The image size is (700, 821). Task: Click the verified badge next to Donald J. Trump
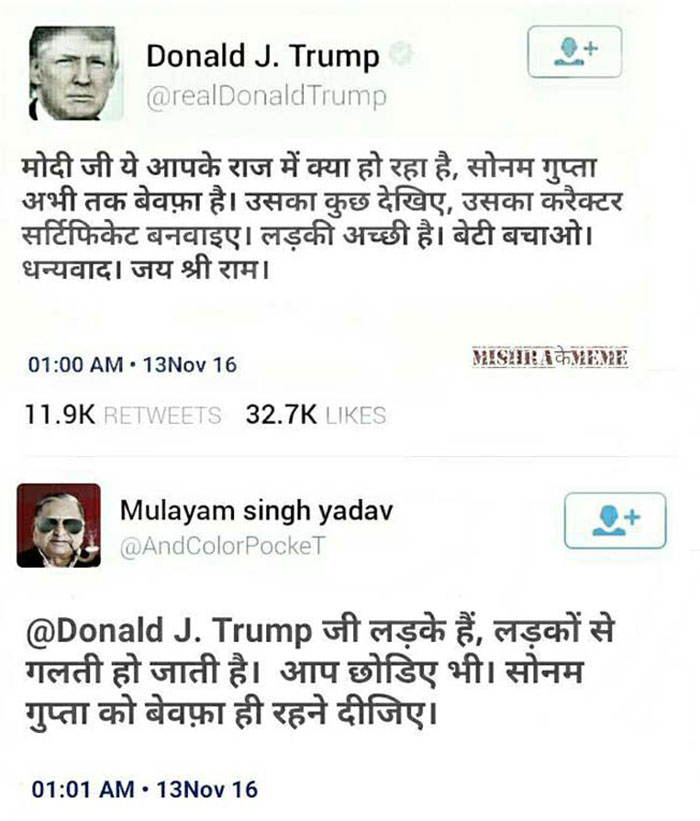tap(401, 53)
